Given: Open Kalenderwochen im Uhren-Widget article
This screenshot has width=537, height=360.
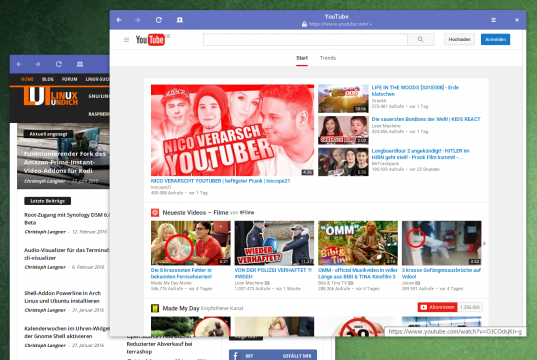Looking at the screenshot, I should point(67,332).
